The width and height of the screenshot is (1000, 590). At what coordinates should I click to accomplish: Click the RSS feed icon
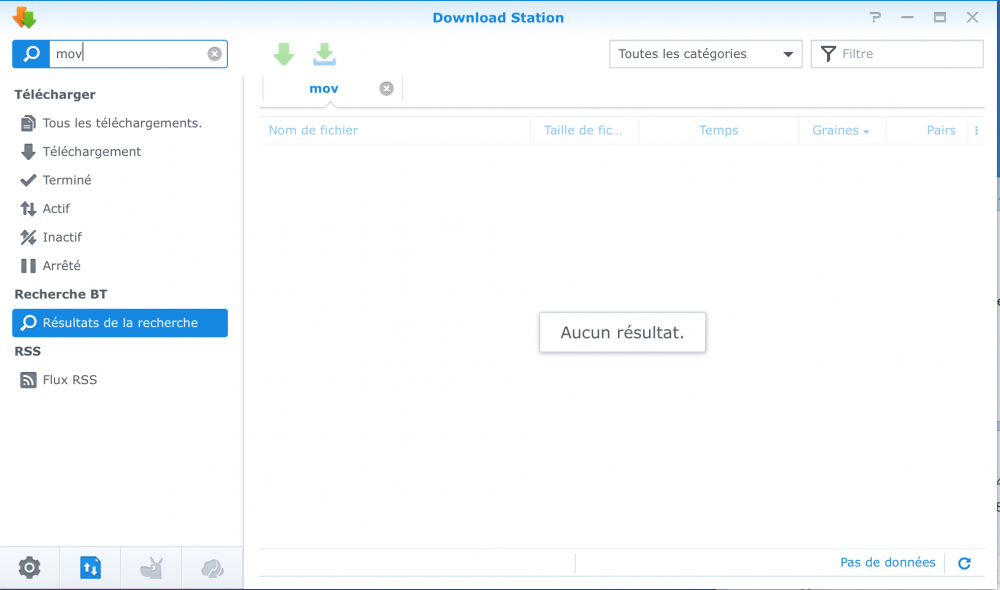point(28,380)
